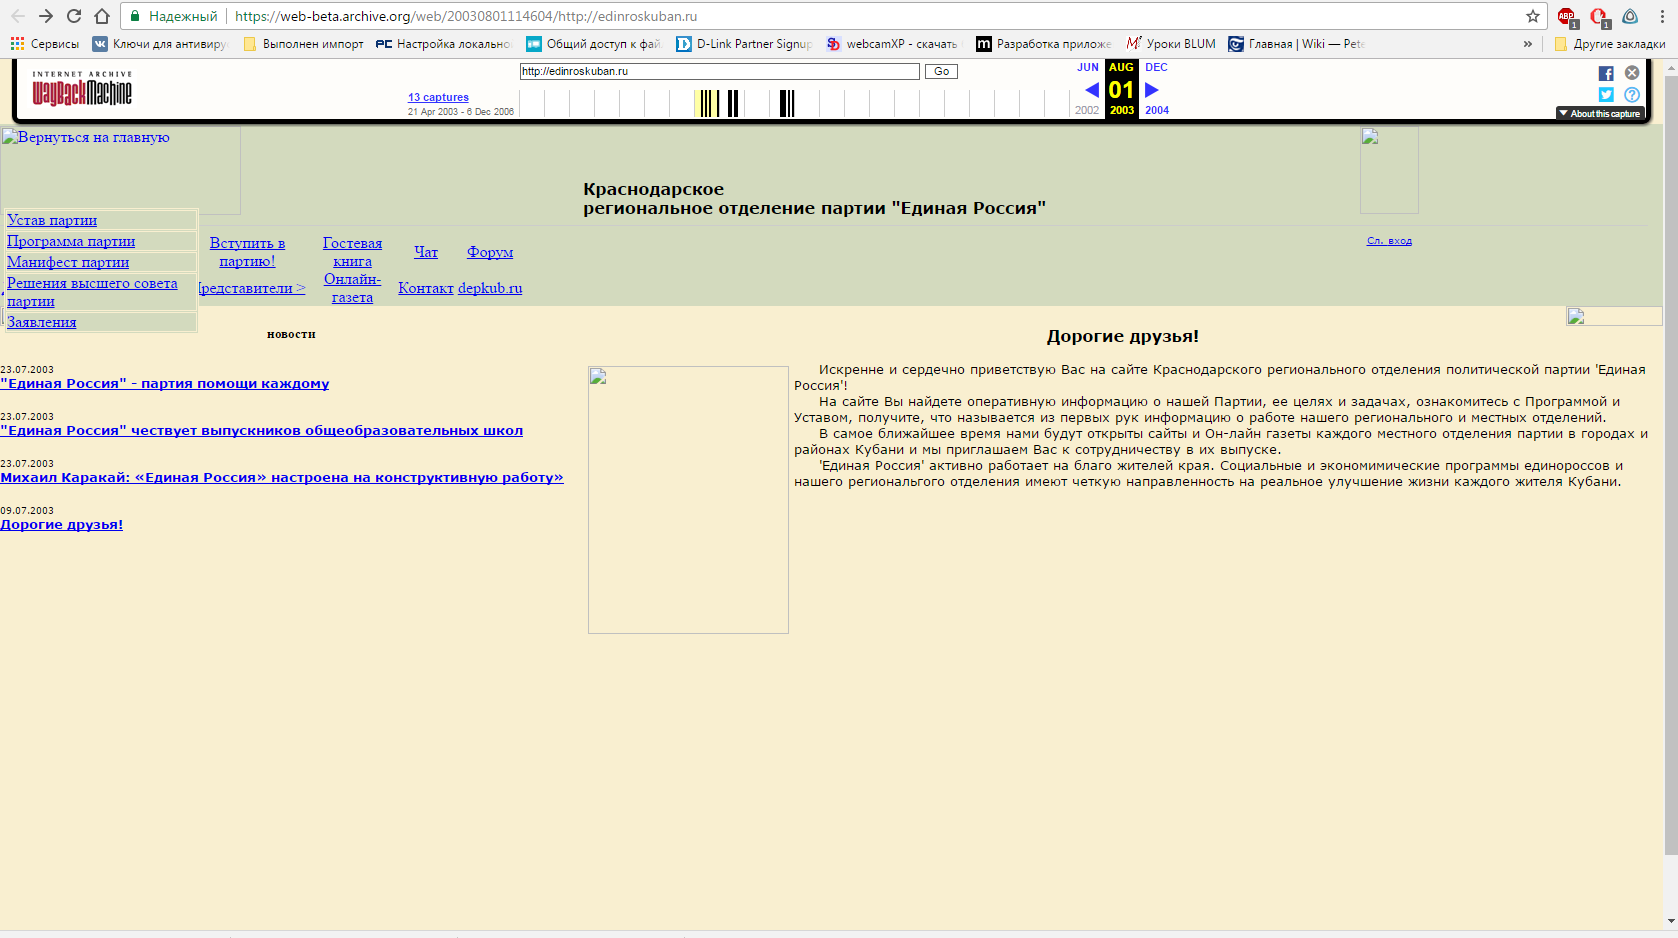Open the Чат link
1678x938 pixels.
coord(426,252)
